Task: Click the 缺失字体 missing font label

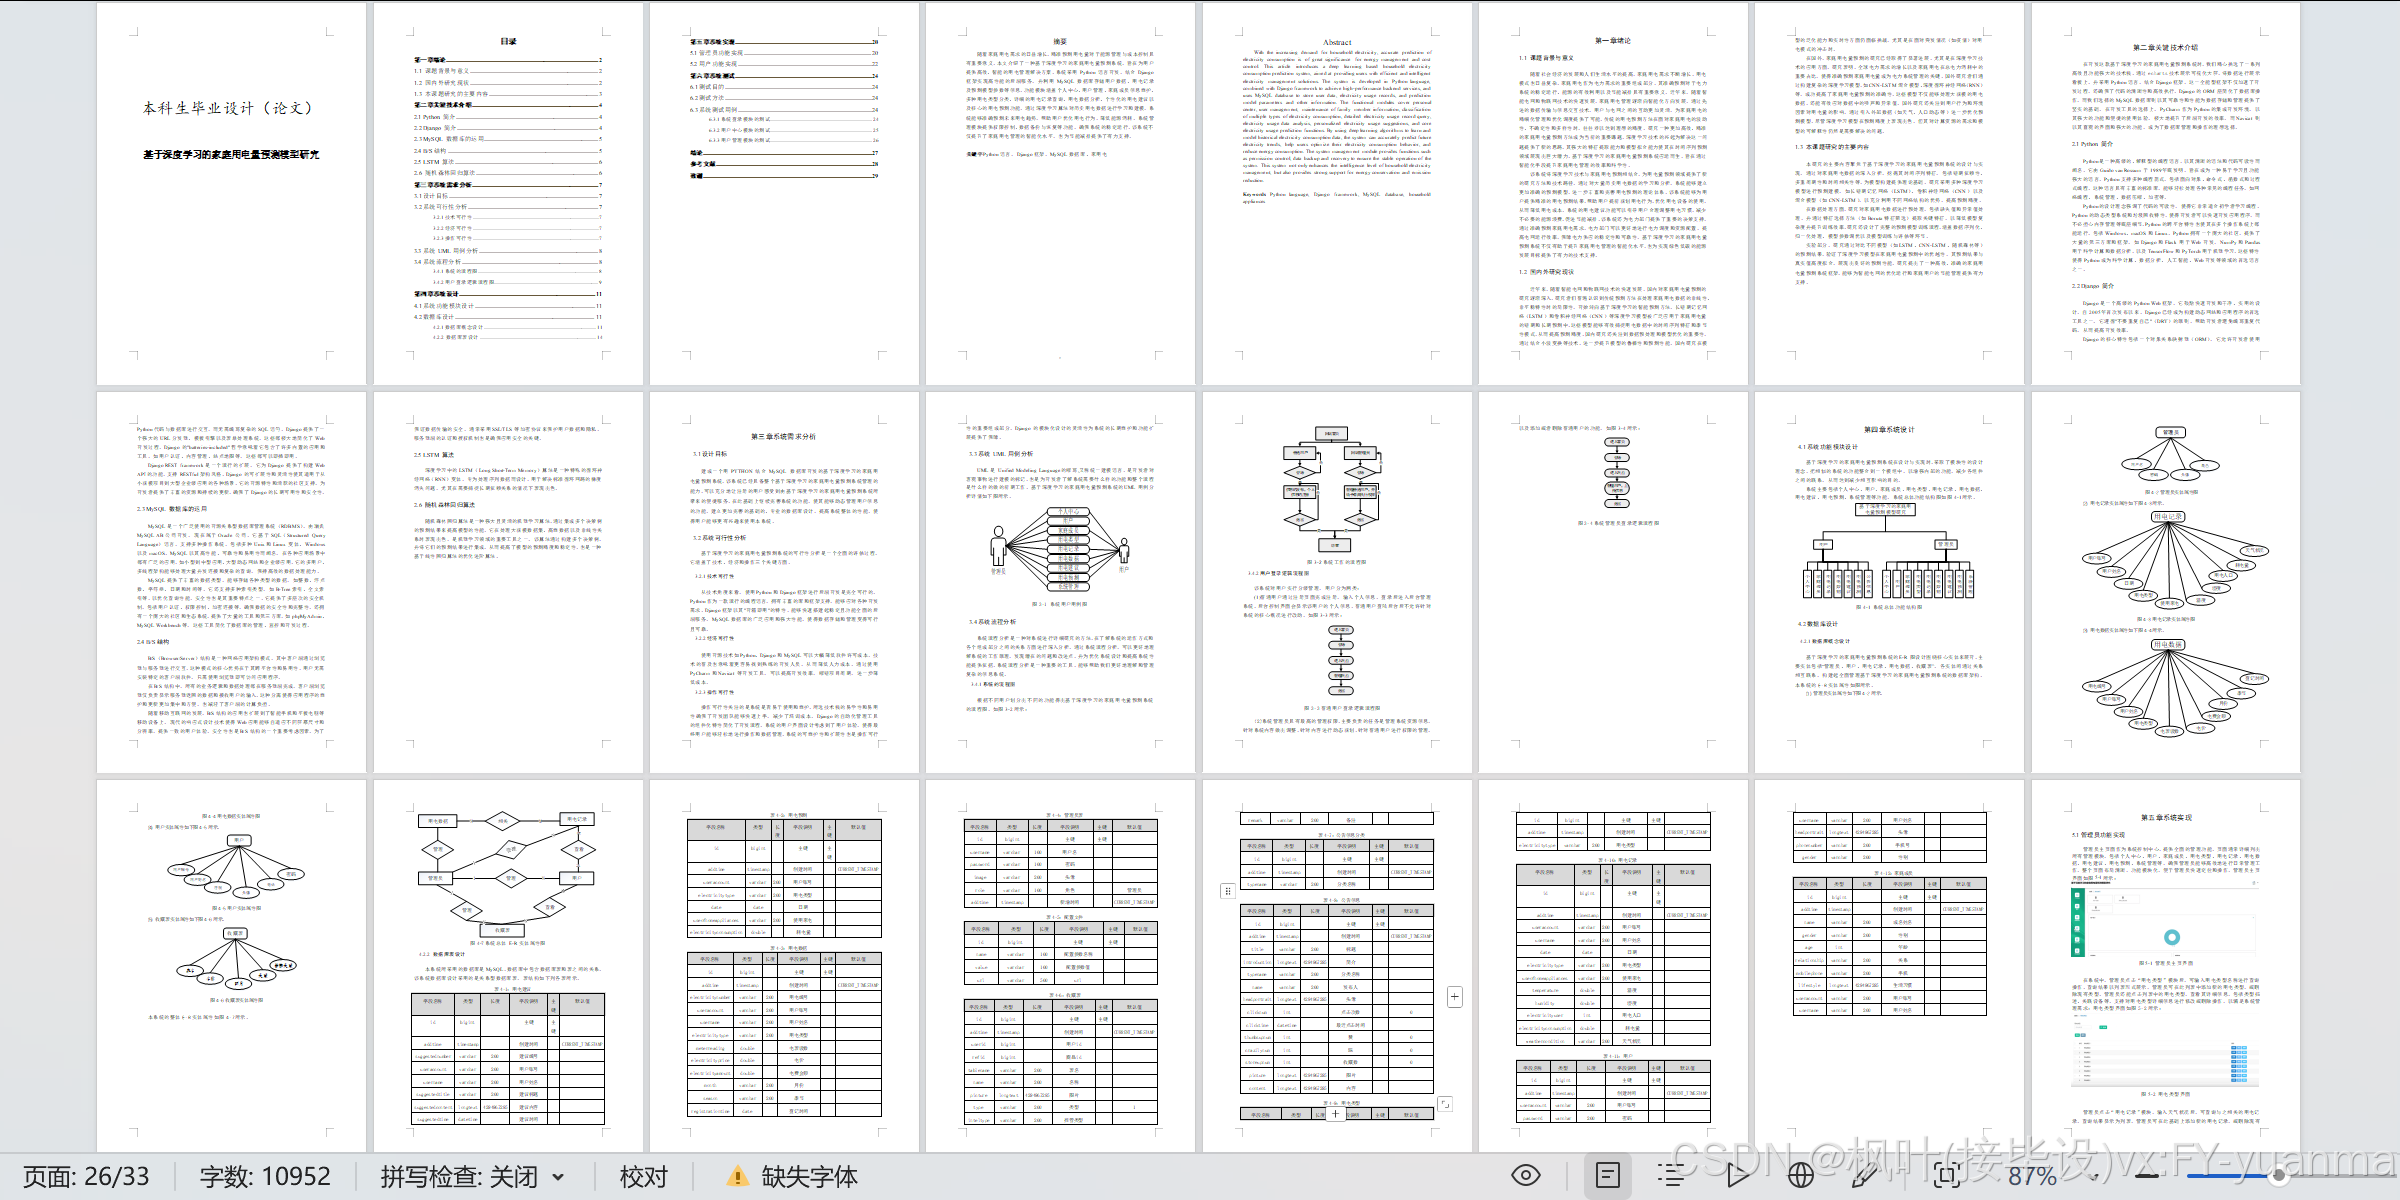Action: click(809, 1177)
